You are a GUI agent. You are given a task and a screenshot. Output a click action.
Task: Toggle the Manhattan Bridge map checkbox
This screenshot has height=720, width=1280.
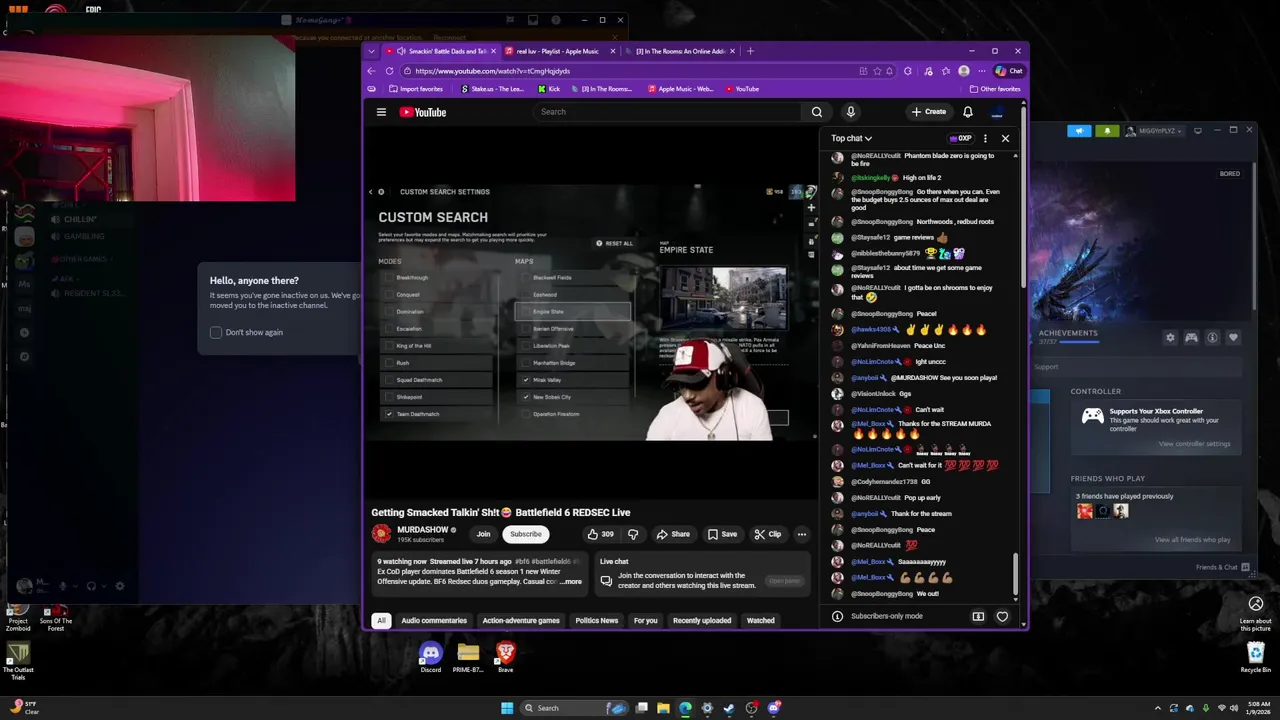tap(526, 363)
